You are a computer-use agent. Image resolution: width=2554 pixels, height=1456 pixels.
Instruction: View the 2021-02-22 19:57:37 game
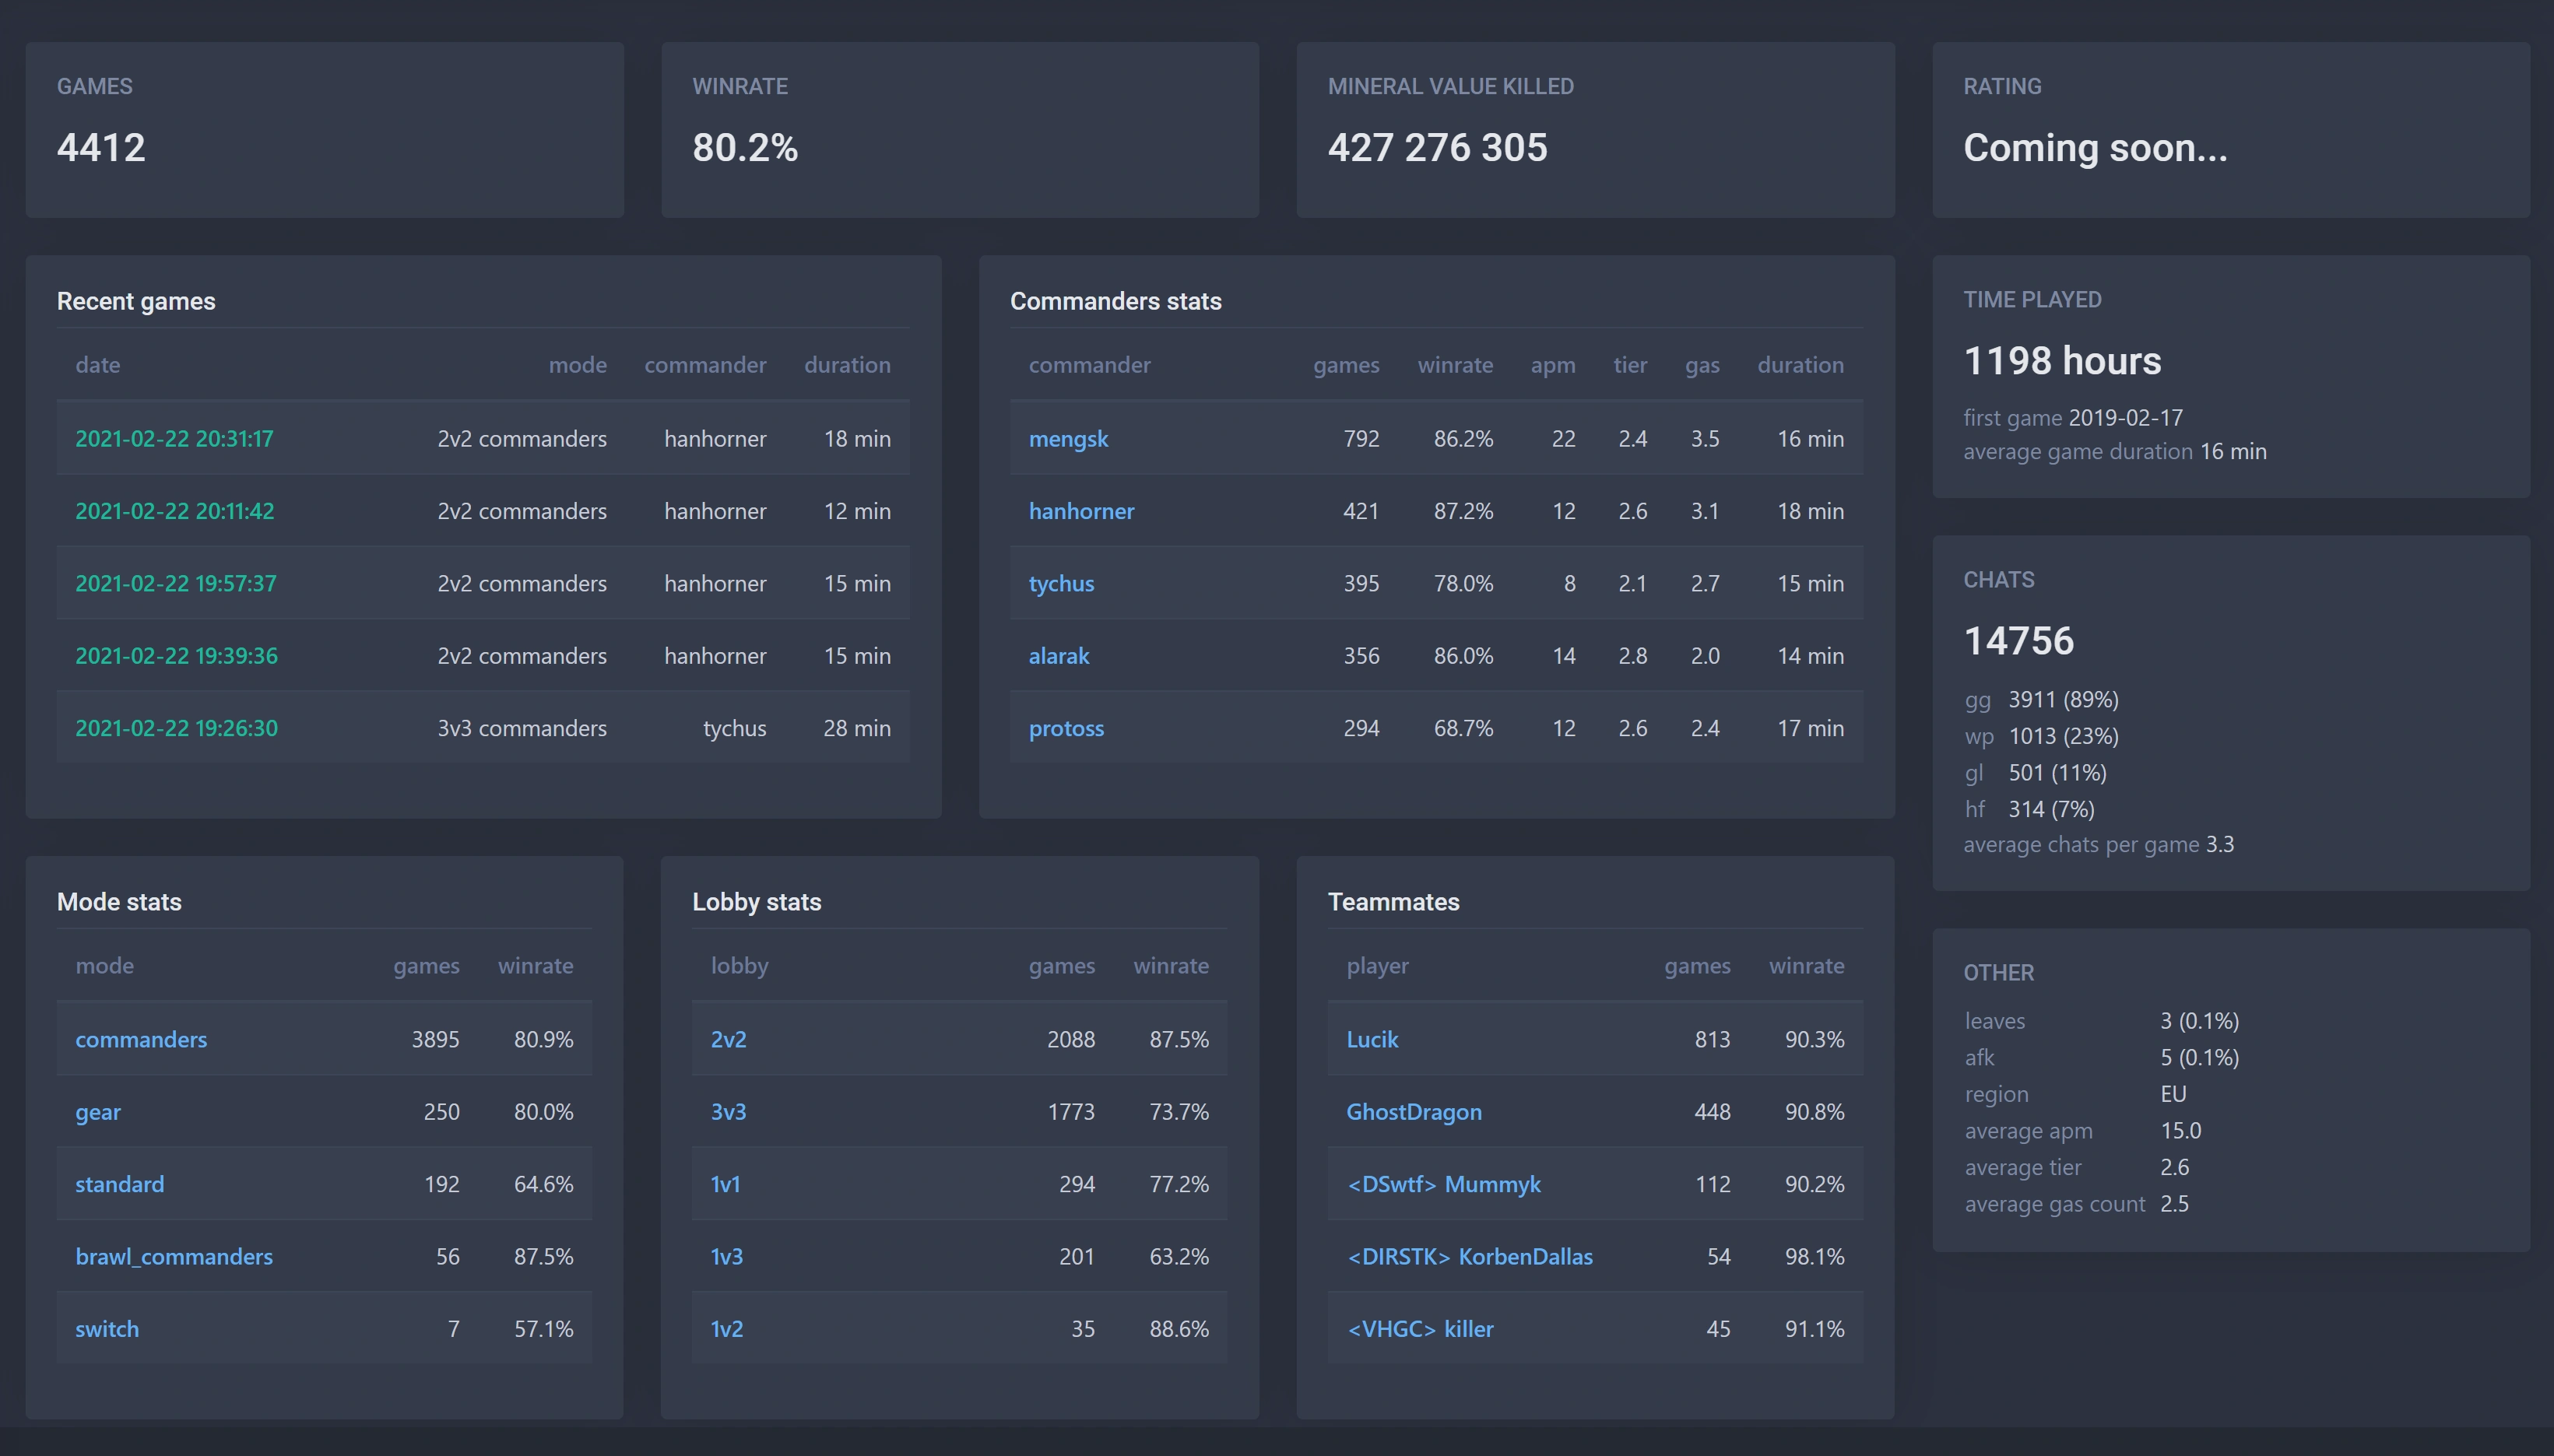[x=175, y=584]
